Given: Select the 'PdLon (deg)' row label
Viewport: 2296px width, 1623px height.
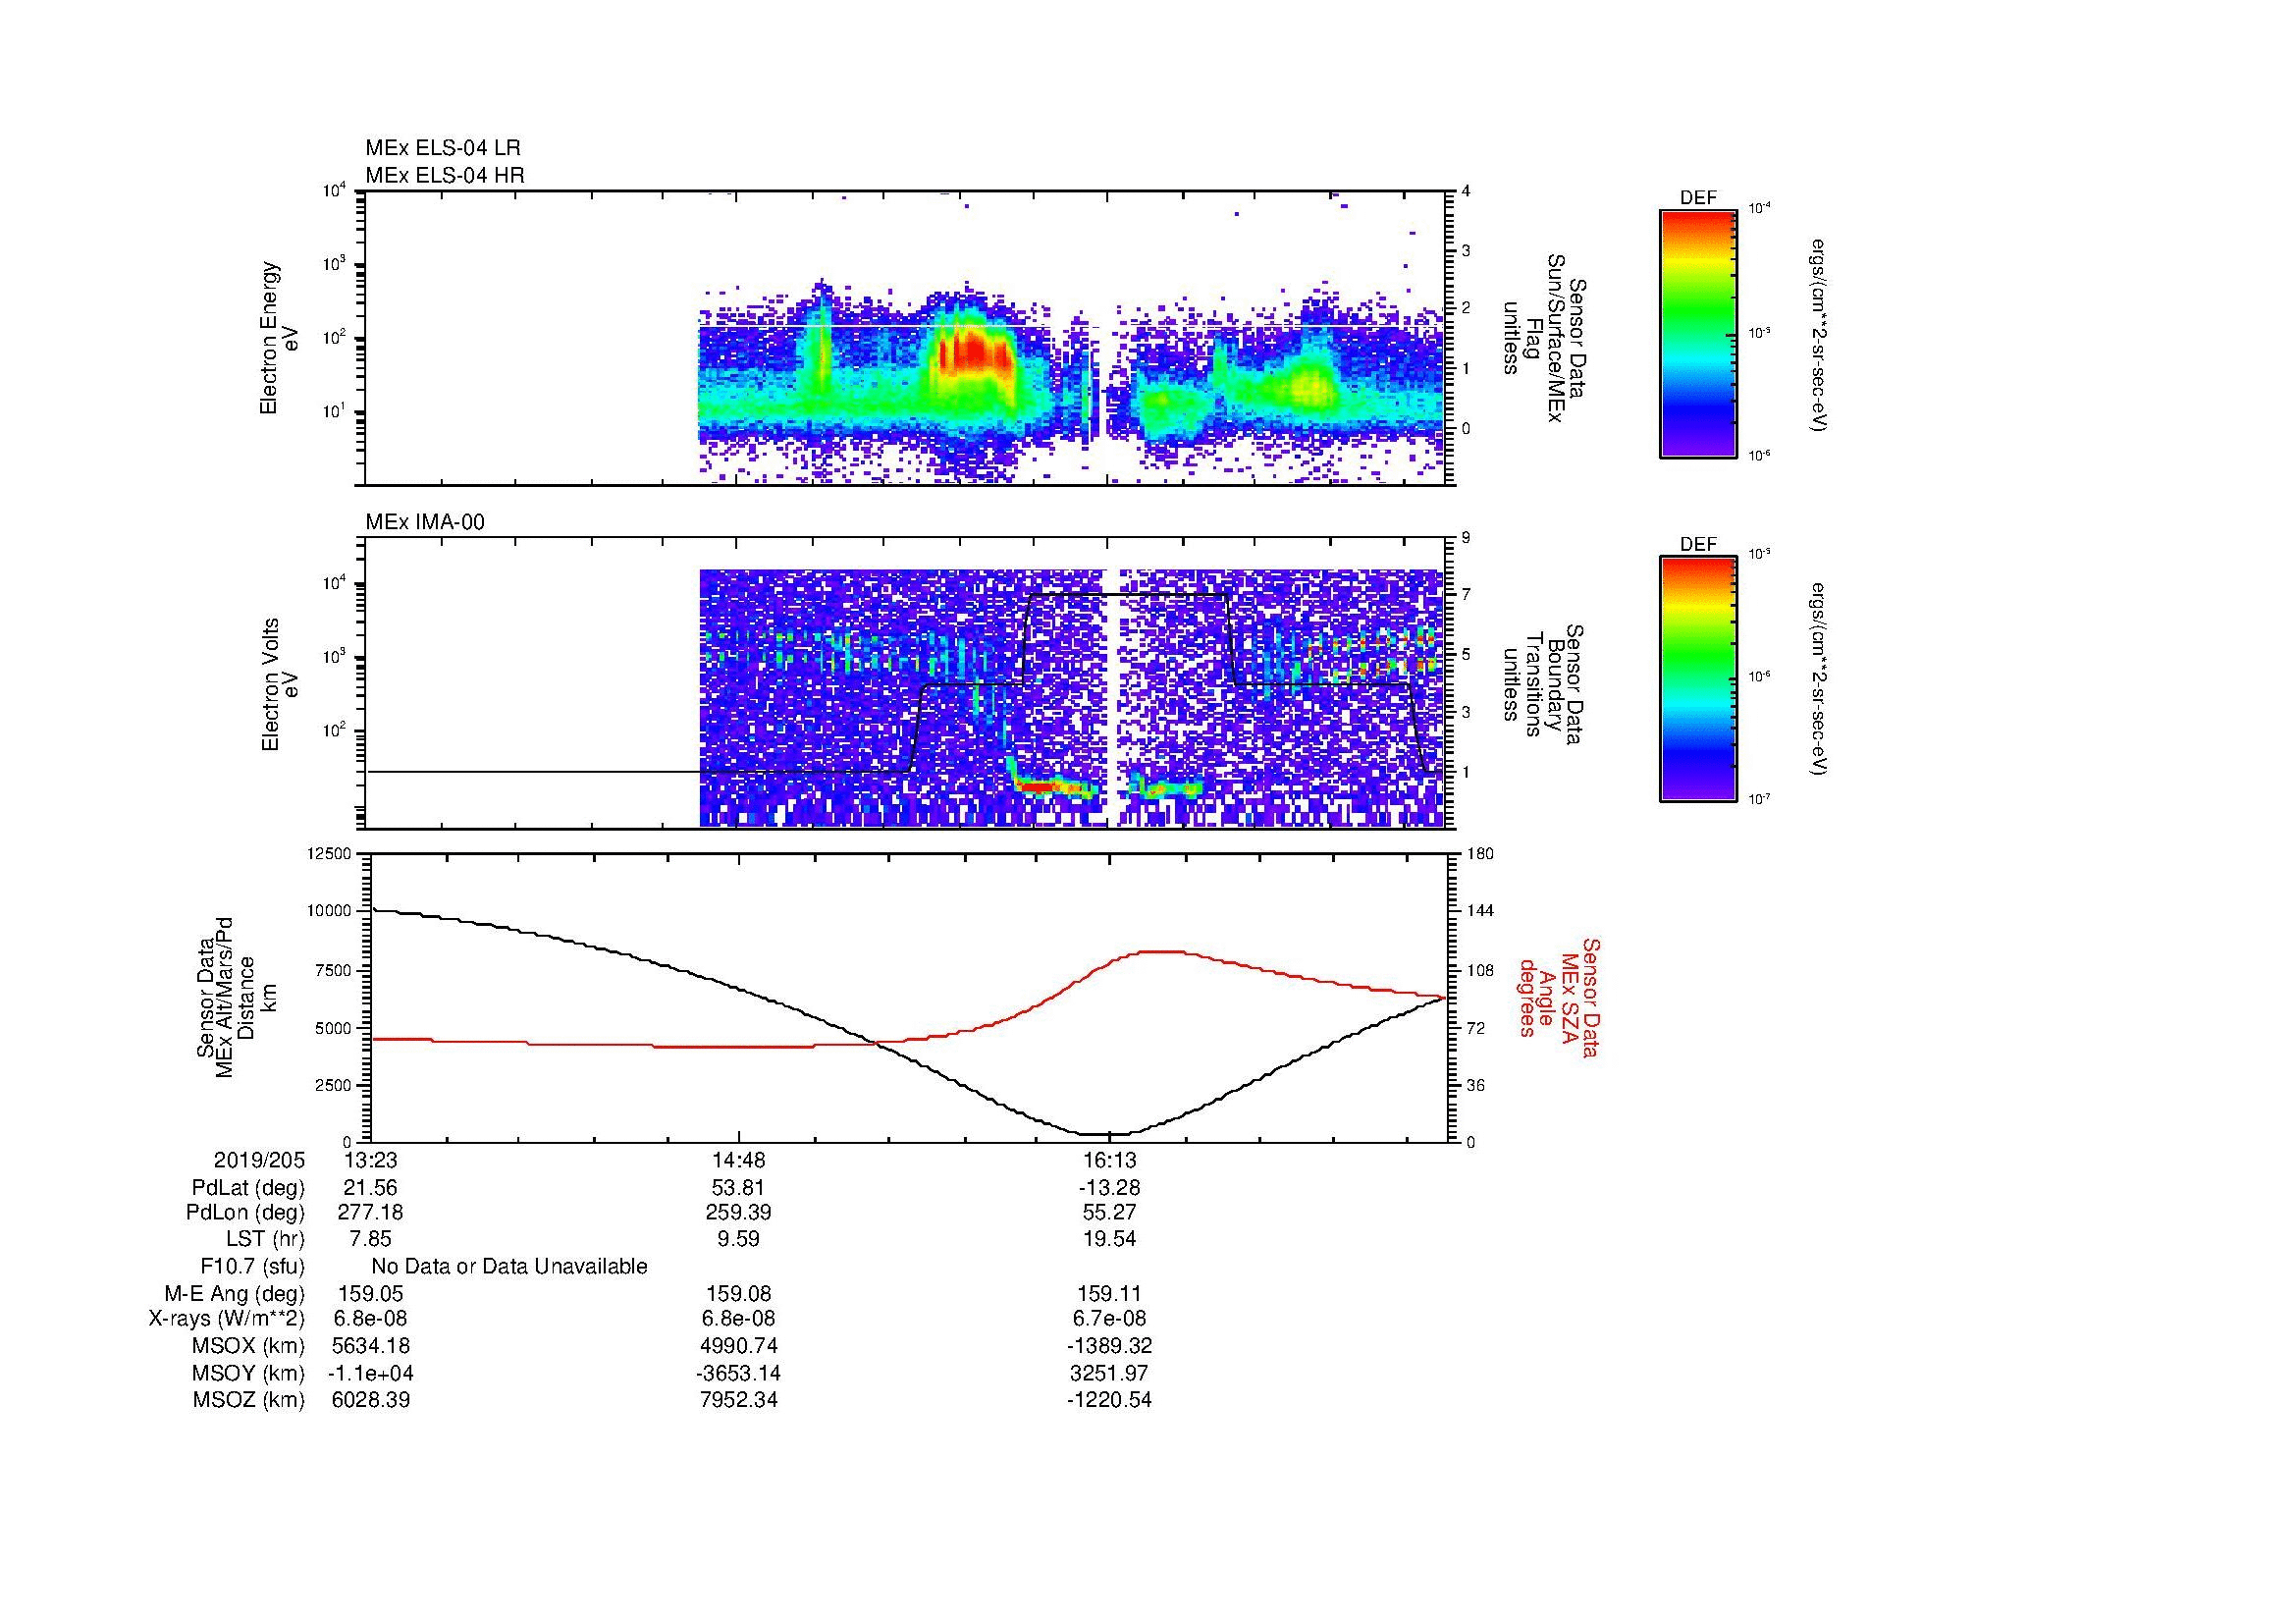Looking at the screenshot, I should (x=245, y=1213).
